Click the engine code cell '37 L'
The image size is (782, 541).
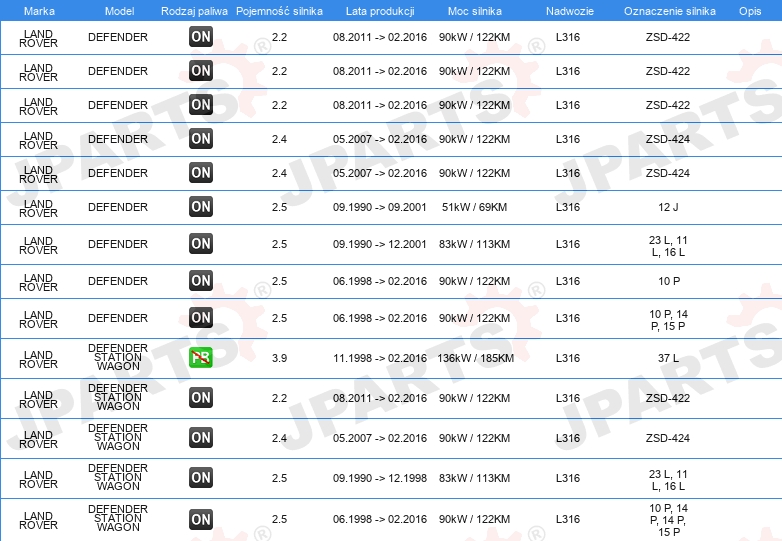pyautogui.click(x=668, y=358)
